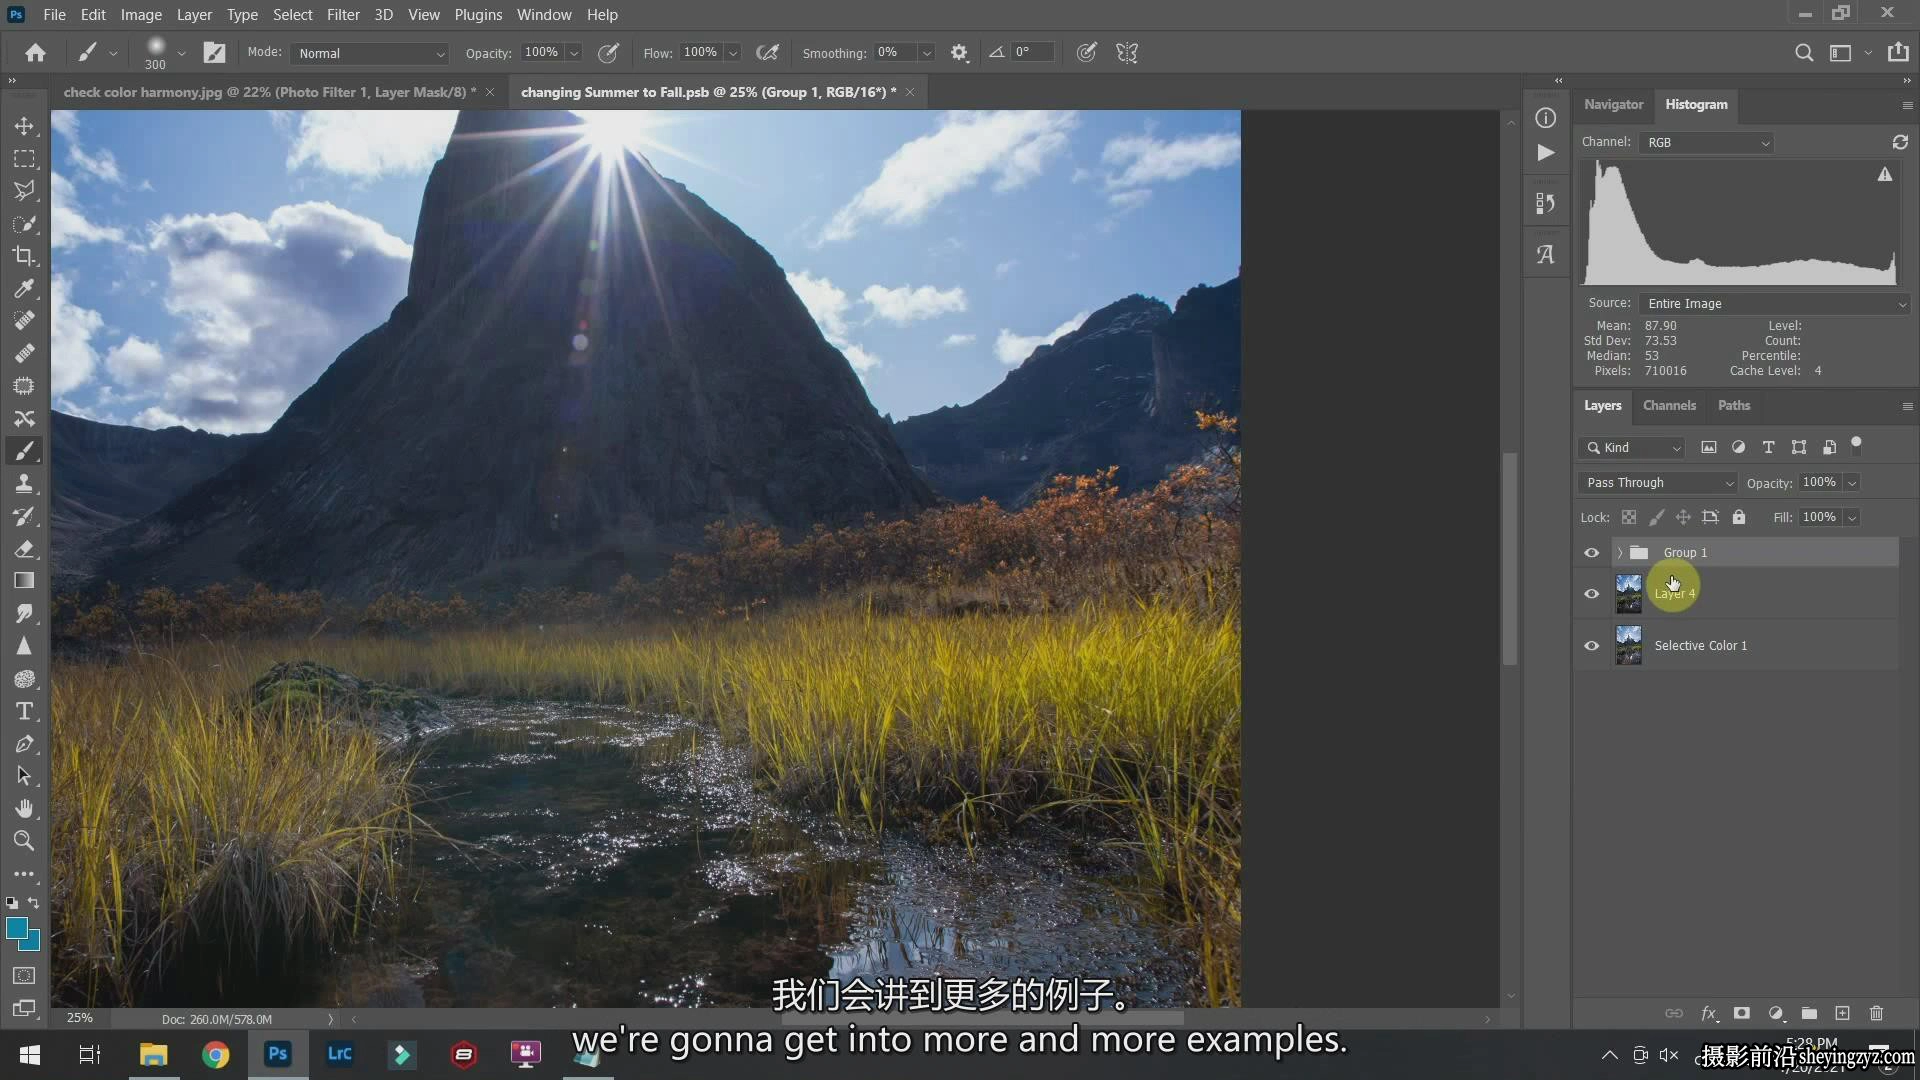Select the Eraser tool
The height and width of the screenshot is (1080, 1920).
coord(24,549)
